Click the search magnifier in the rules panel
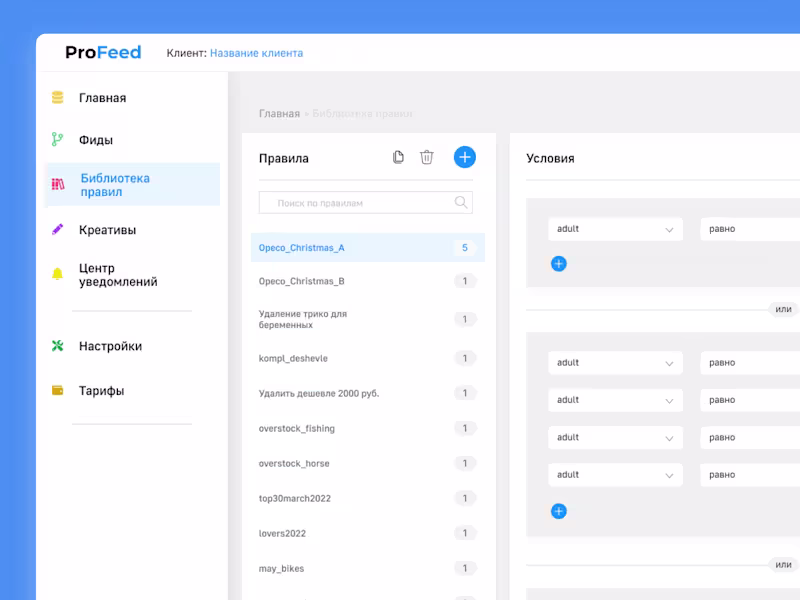Screen dimensions: 800x600 pyautogui.click(x=461, y=202)
